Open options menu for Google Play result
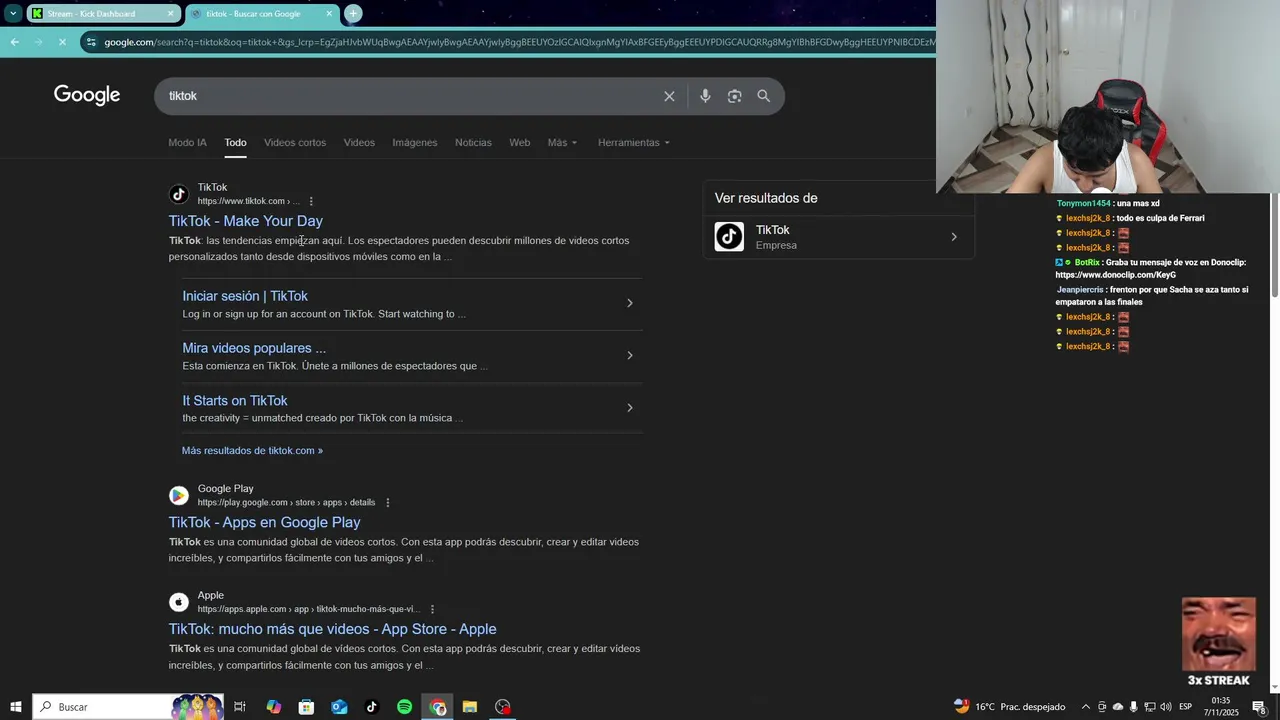 tap(388, 503)
